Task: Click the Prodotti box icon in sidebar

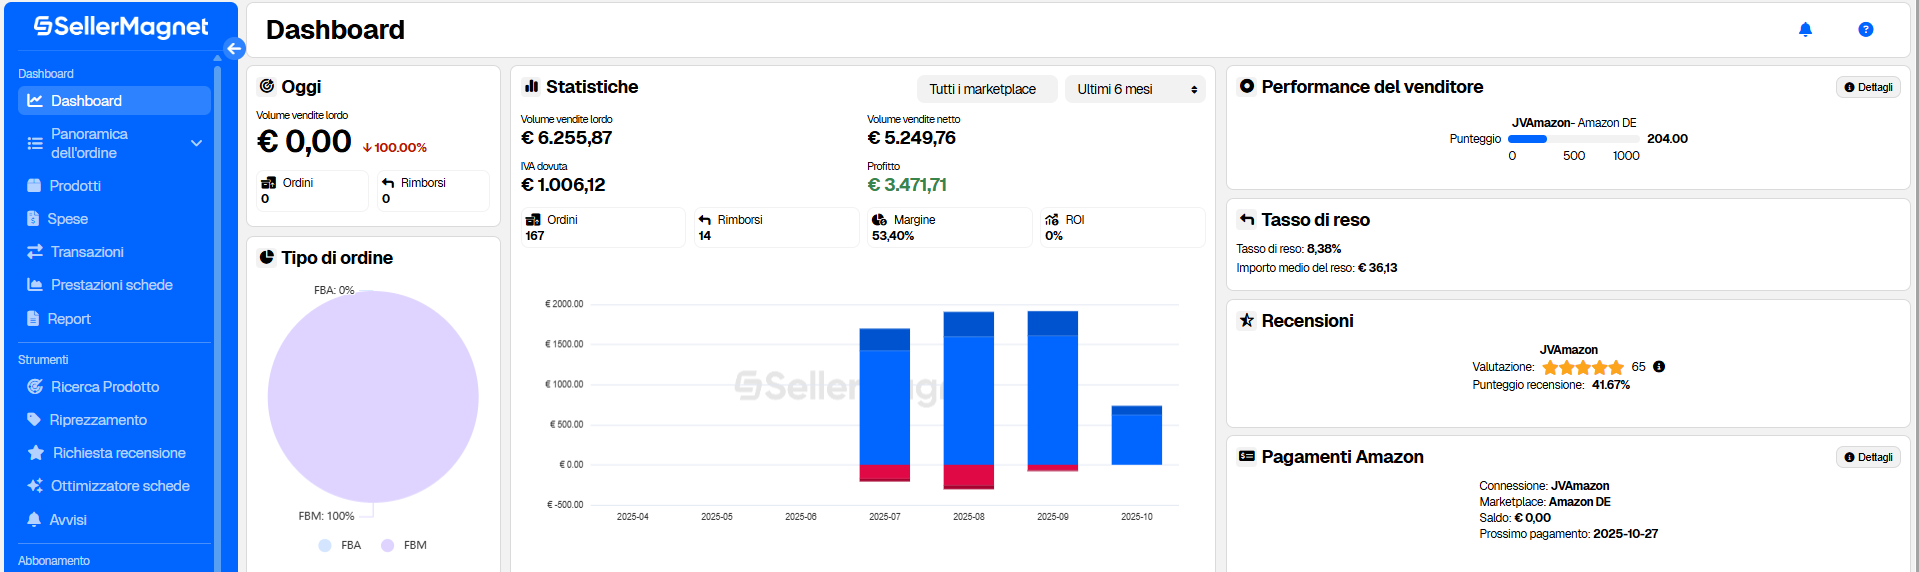Action: pyautogui.click(x=34, y=186)
